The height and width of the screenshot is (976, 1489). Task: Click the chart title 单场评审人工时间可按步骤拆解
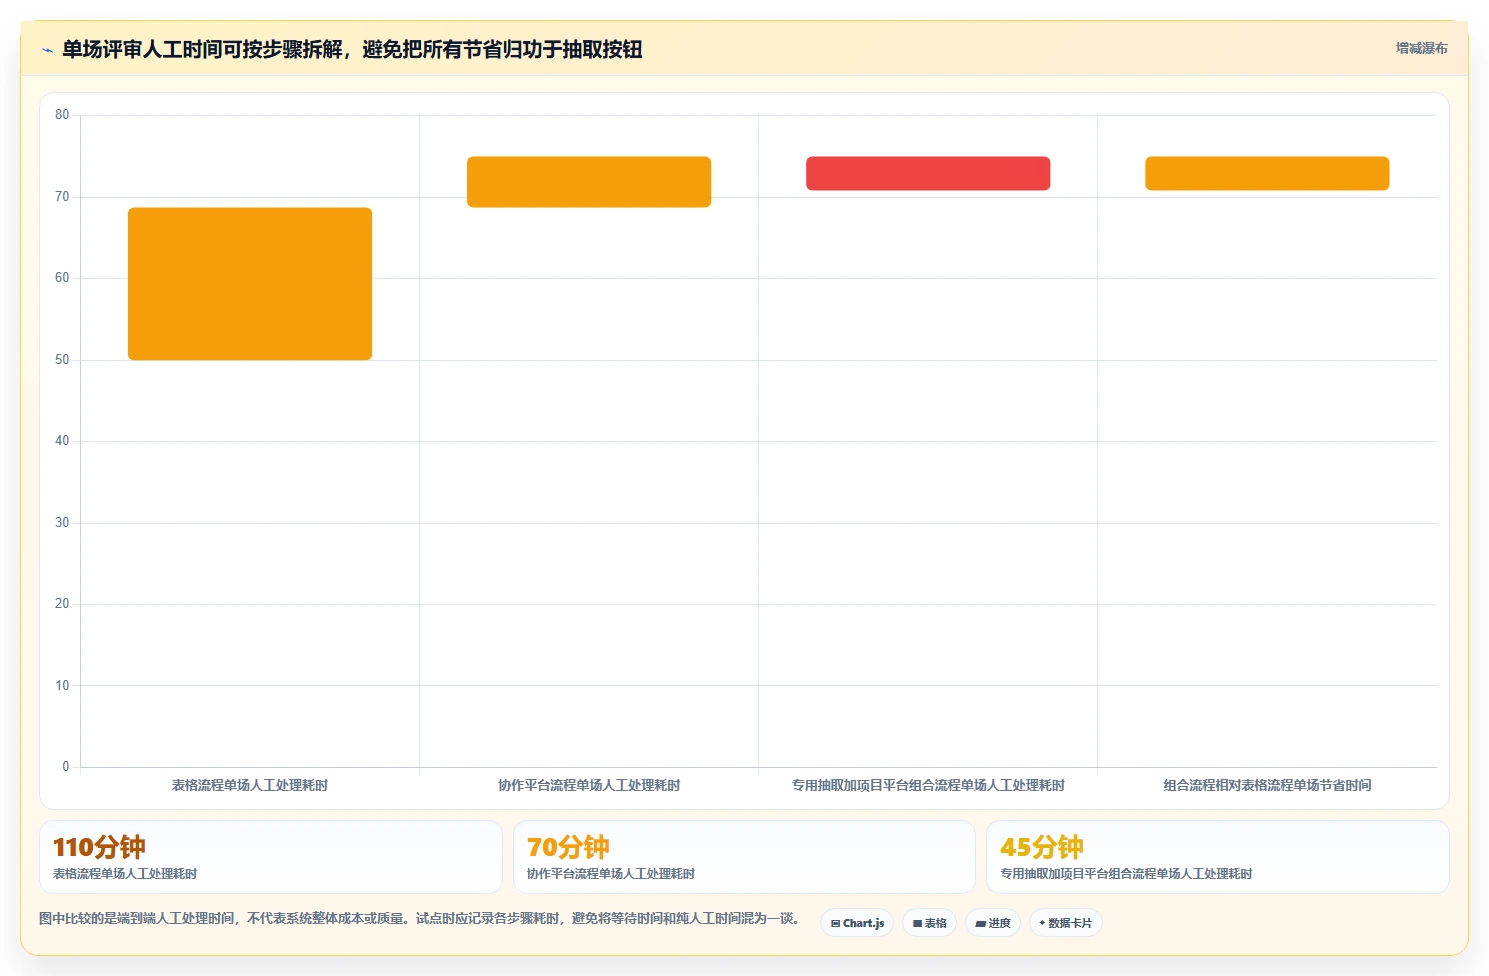tap(352, 49)
